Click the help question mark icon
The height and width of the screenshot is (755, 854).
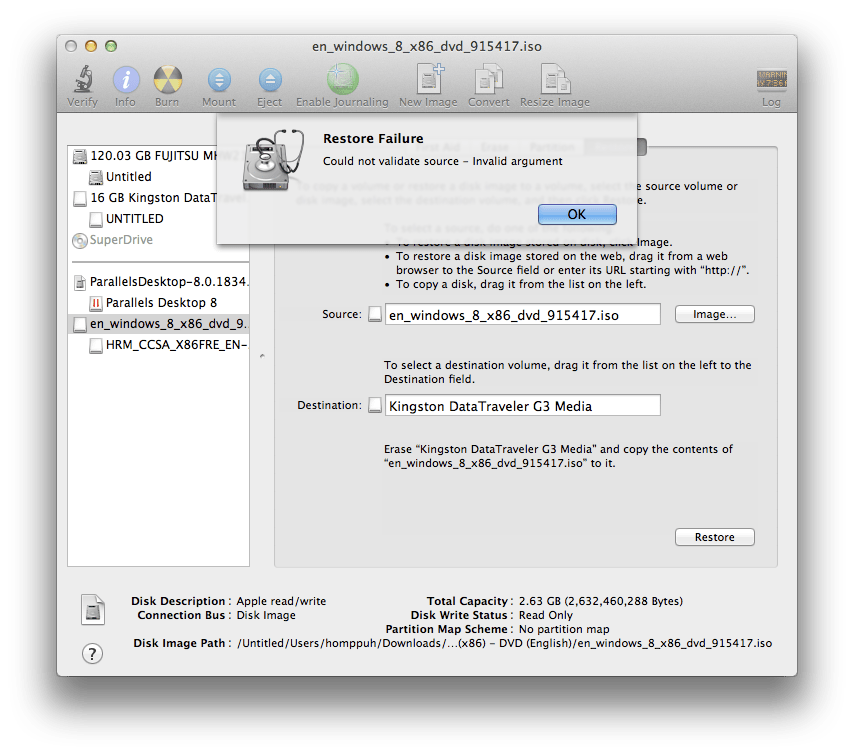[93, 653]
